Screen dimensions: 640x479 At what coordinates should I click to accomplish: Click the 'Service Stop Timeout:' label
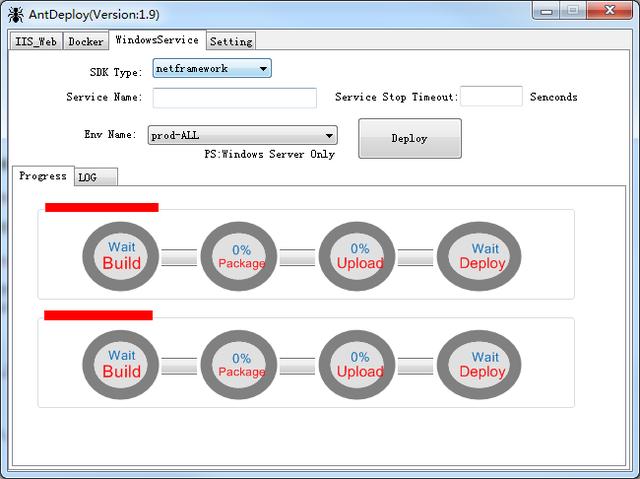click(x=396, y=97)
